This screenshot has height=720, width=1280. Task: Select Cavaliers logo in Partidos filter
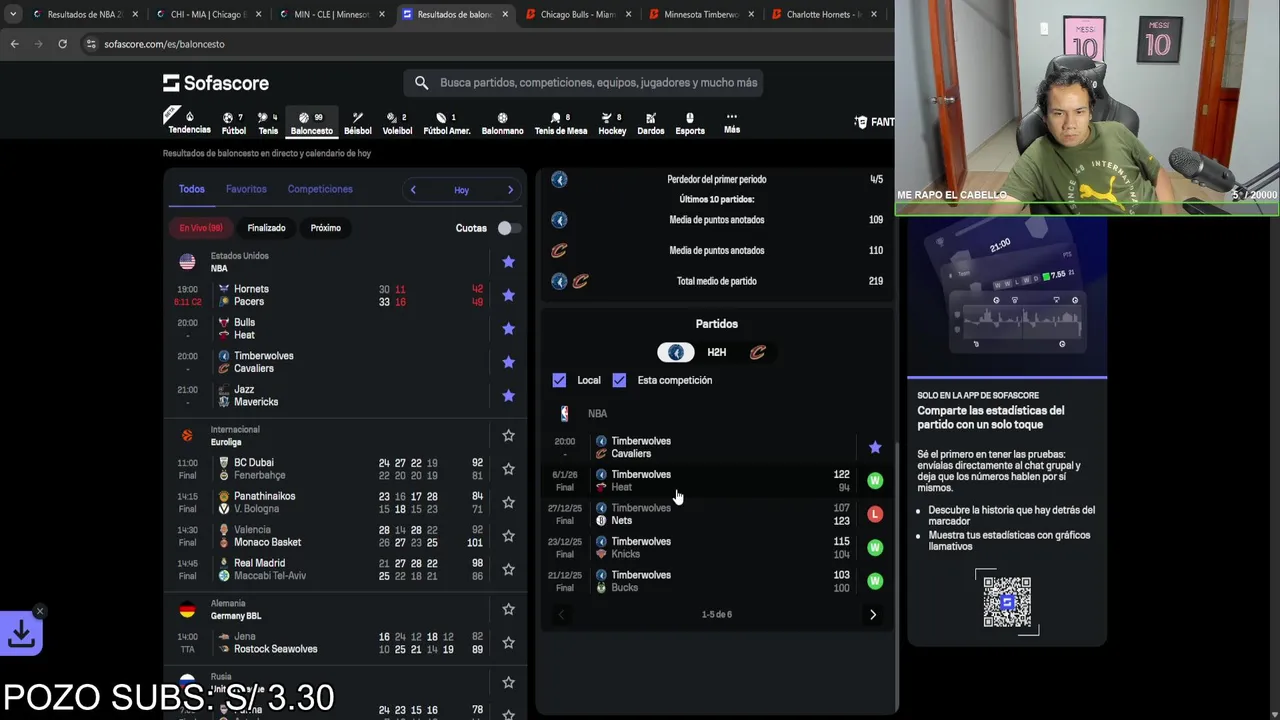tap(757, 352)
